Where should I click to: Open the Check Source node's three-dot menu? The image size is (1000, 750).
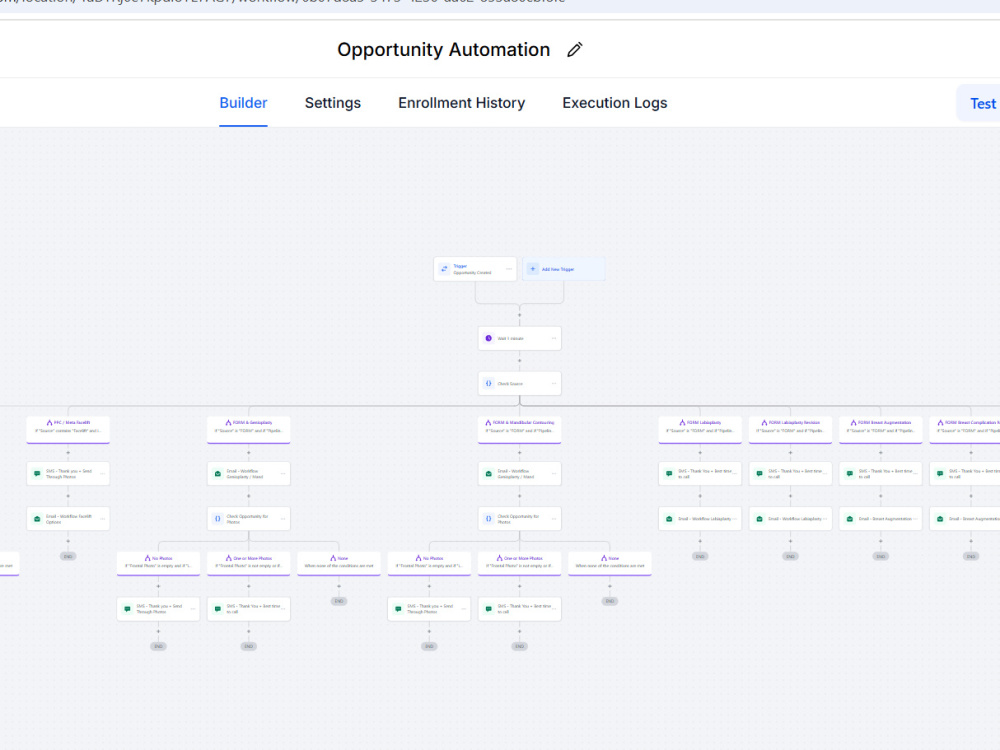pos(554,384)
